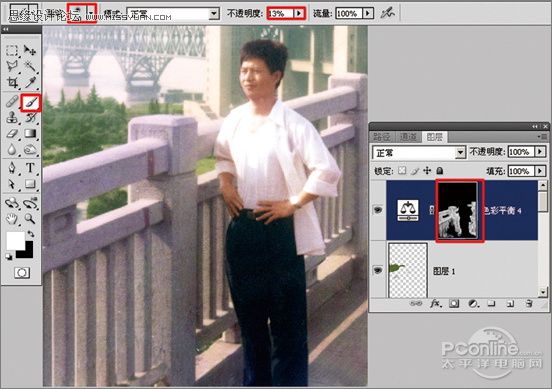552x389 pixels.
Task: Create a new layer group
Action: click(491, 303)
